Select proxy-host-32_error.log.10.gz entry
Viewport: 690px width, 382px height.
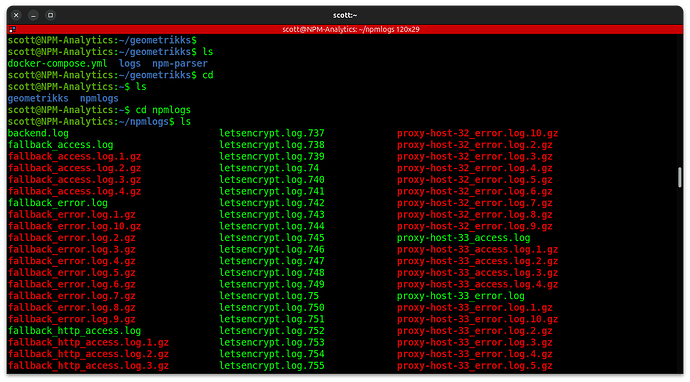[477, 133]
